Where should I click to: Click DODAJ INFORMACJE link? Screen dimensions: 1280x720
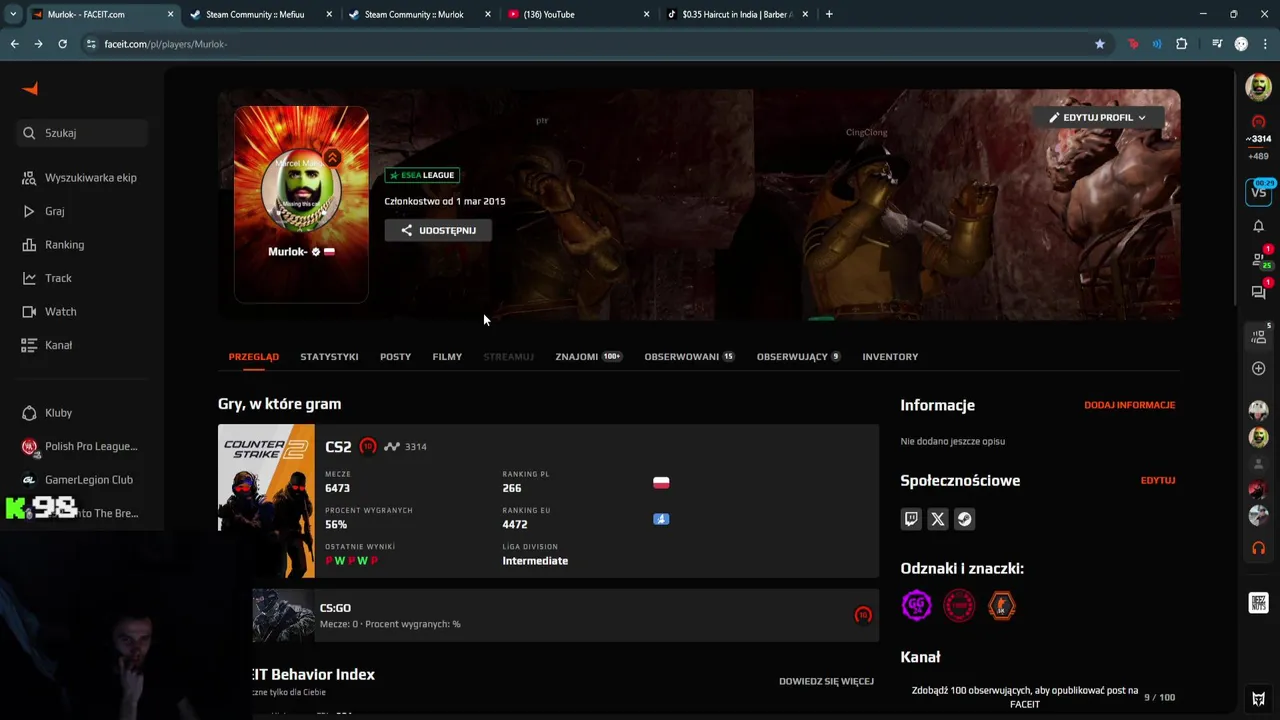click(x=1129, y=405)
